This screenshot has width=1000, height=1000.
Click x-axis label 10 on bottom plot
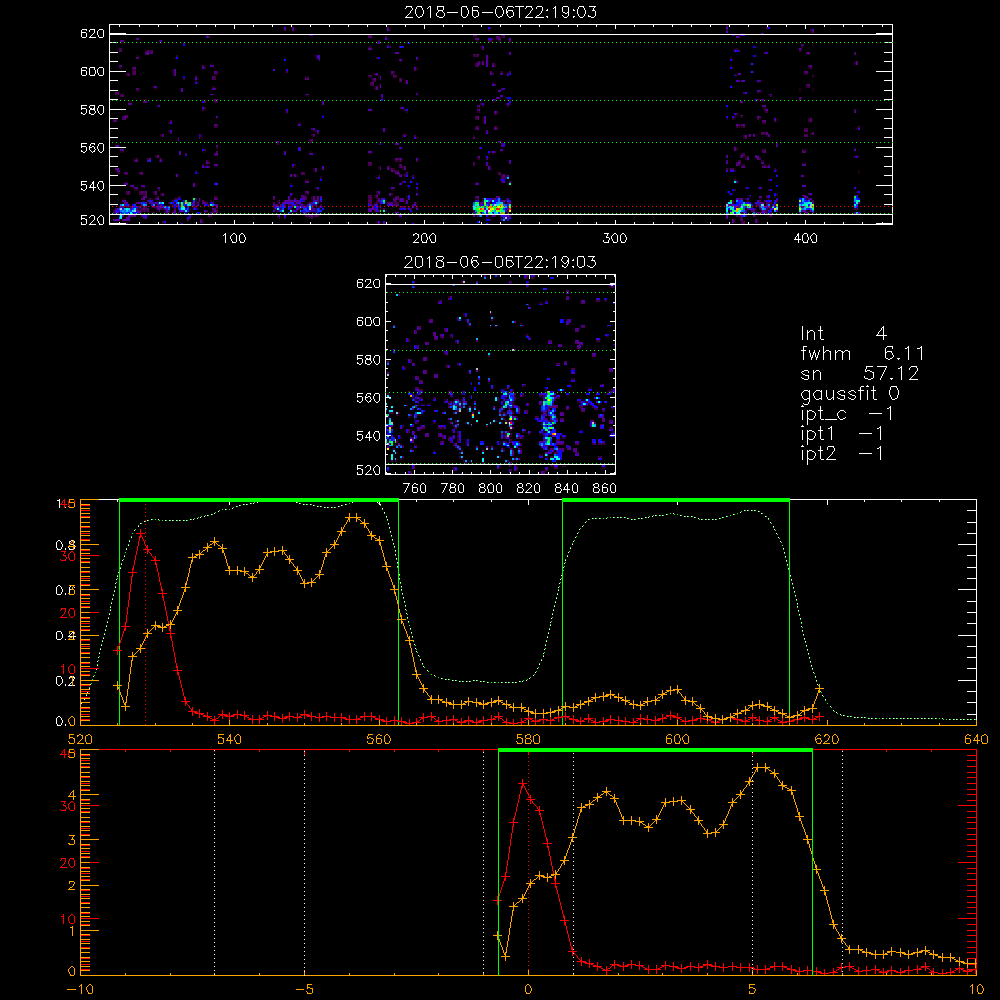976,990
